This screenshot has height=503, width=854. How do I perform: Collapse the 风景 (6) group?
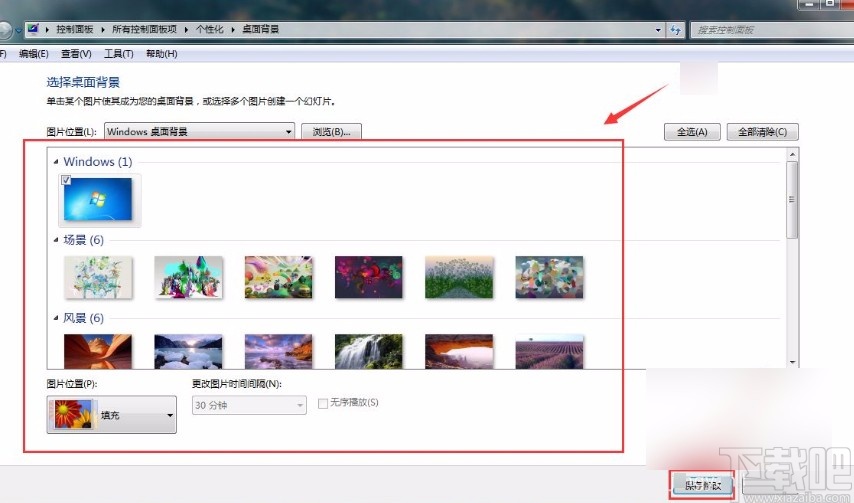pos(56,318)
